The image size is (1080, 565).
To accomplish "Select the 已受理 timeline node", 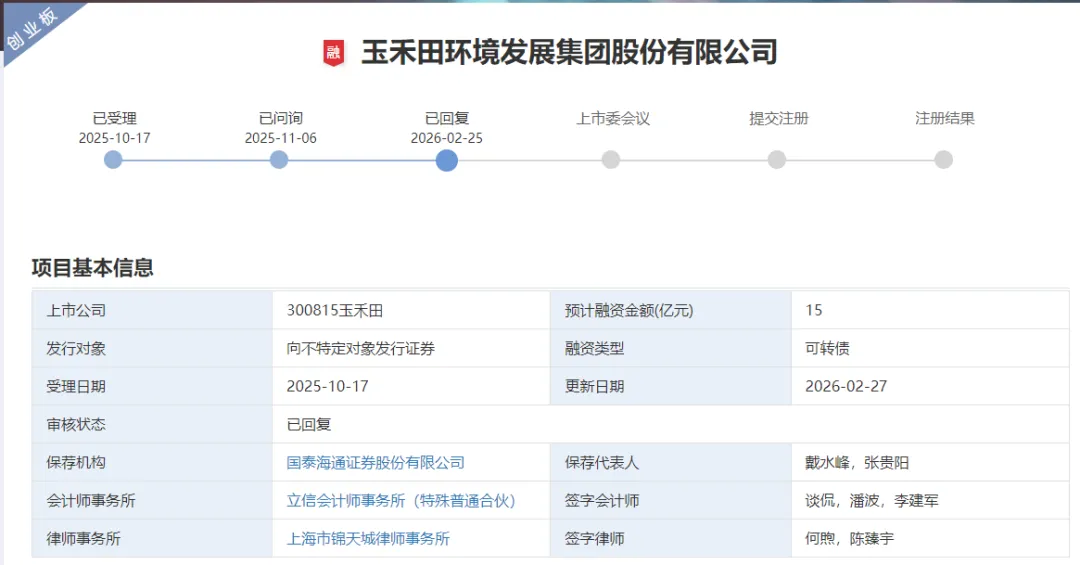I will (x=113, y=160).
